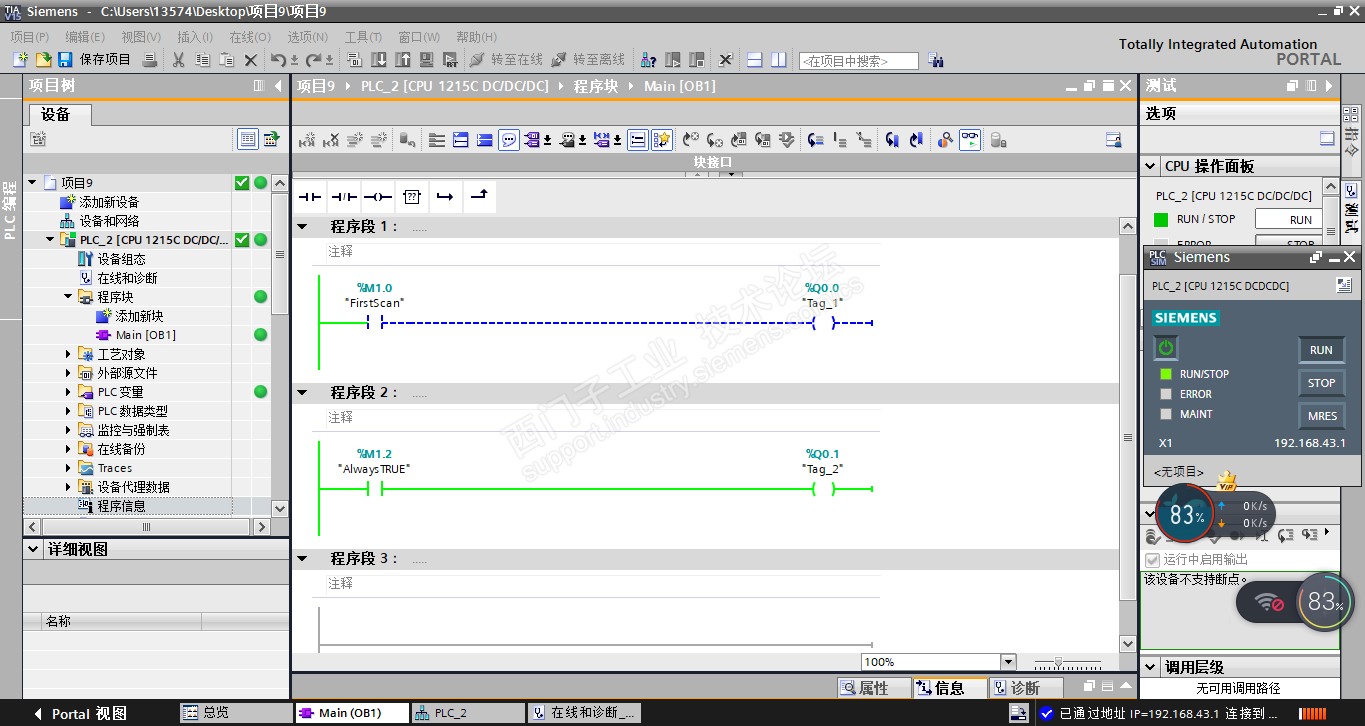Click the print icon in main toolbar
Image resolution: width=1365 pixels, height=726 pixels.
coord(150,60)
